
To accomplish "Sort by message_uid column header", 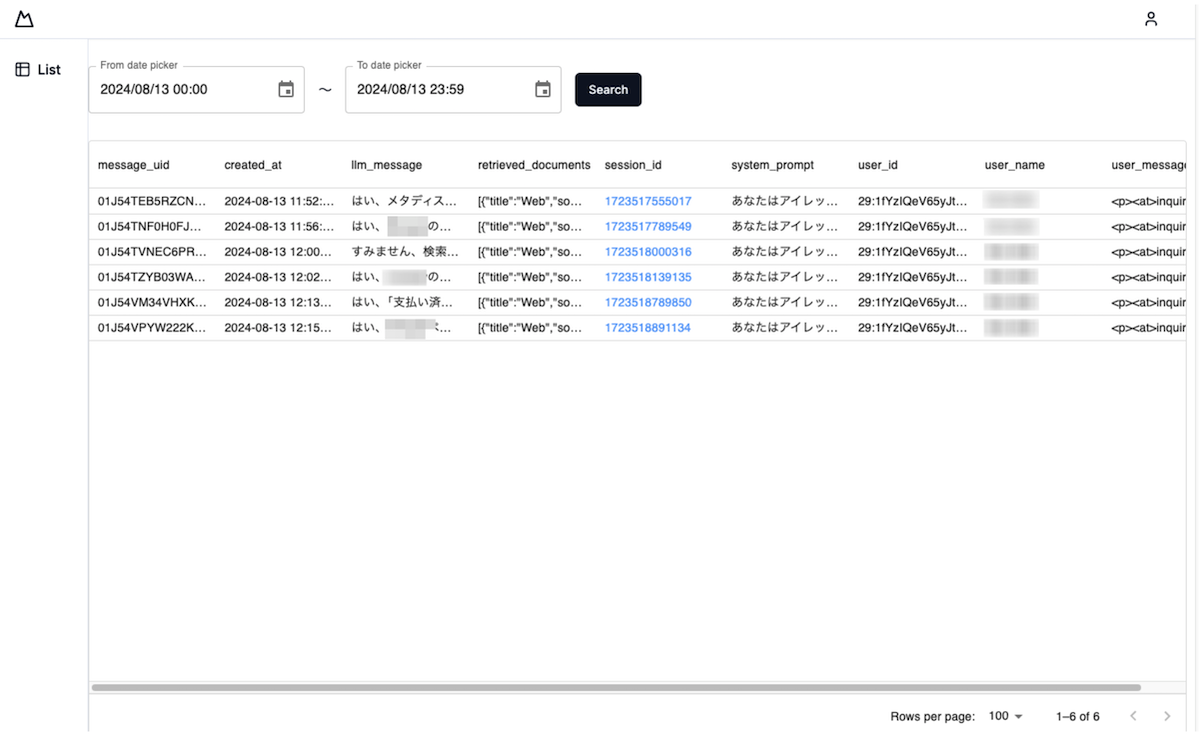I will pos(133,165).
